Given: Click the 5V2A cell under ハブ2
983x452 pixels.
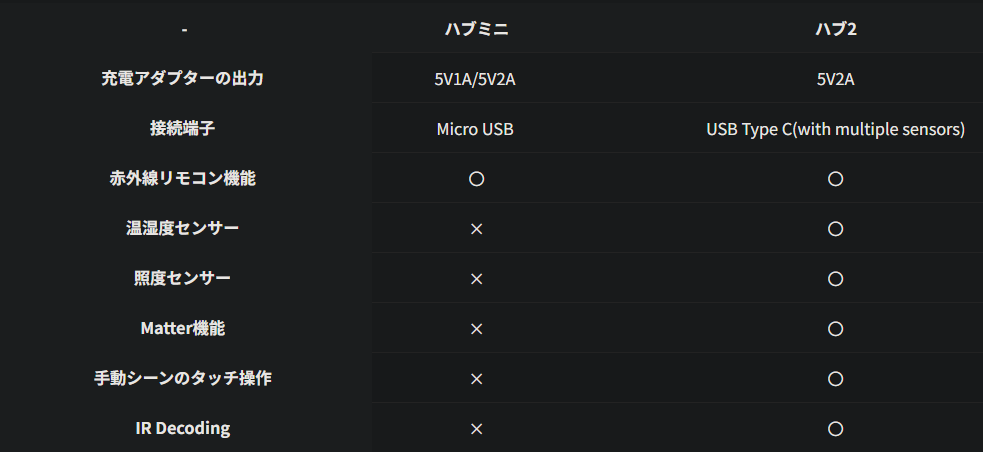Looking at the screenshot, I should click(x=836, y=79).
